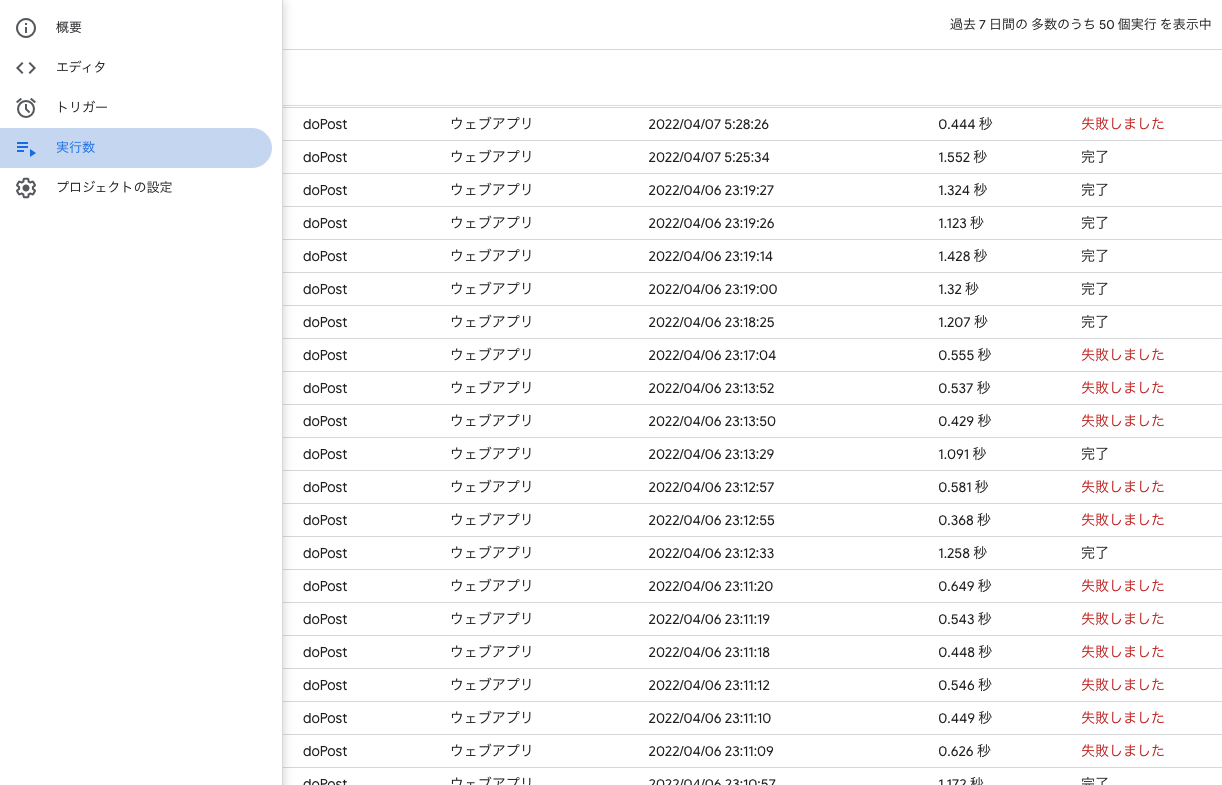Click the angle brackets Editor icon
1222x785 pixels.
pos(26,68)
